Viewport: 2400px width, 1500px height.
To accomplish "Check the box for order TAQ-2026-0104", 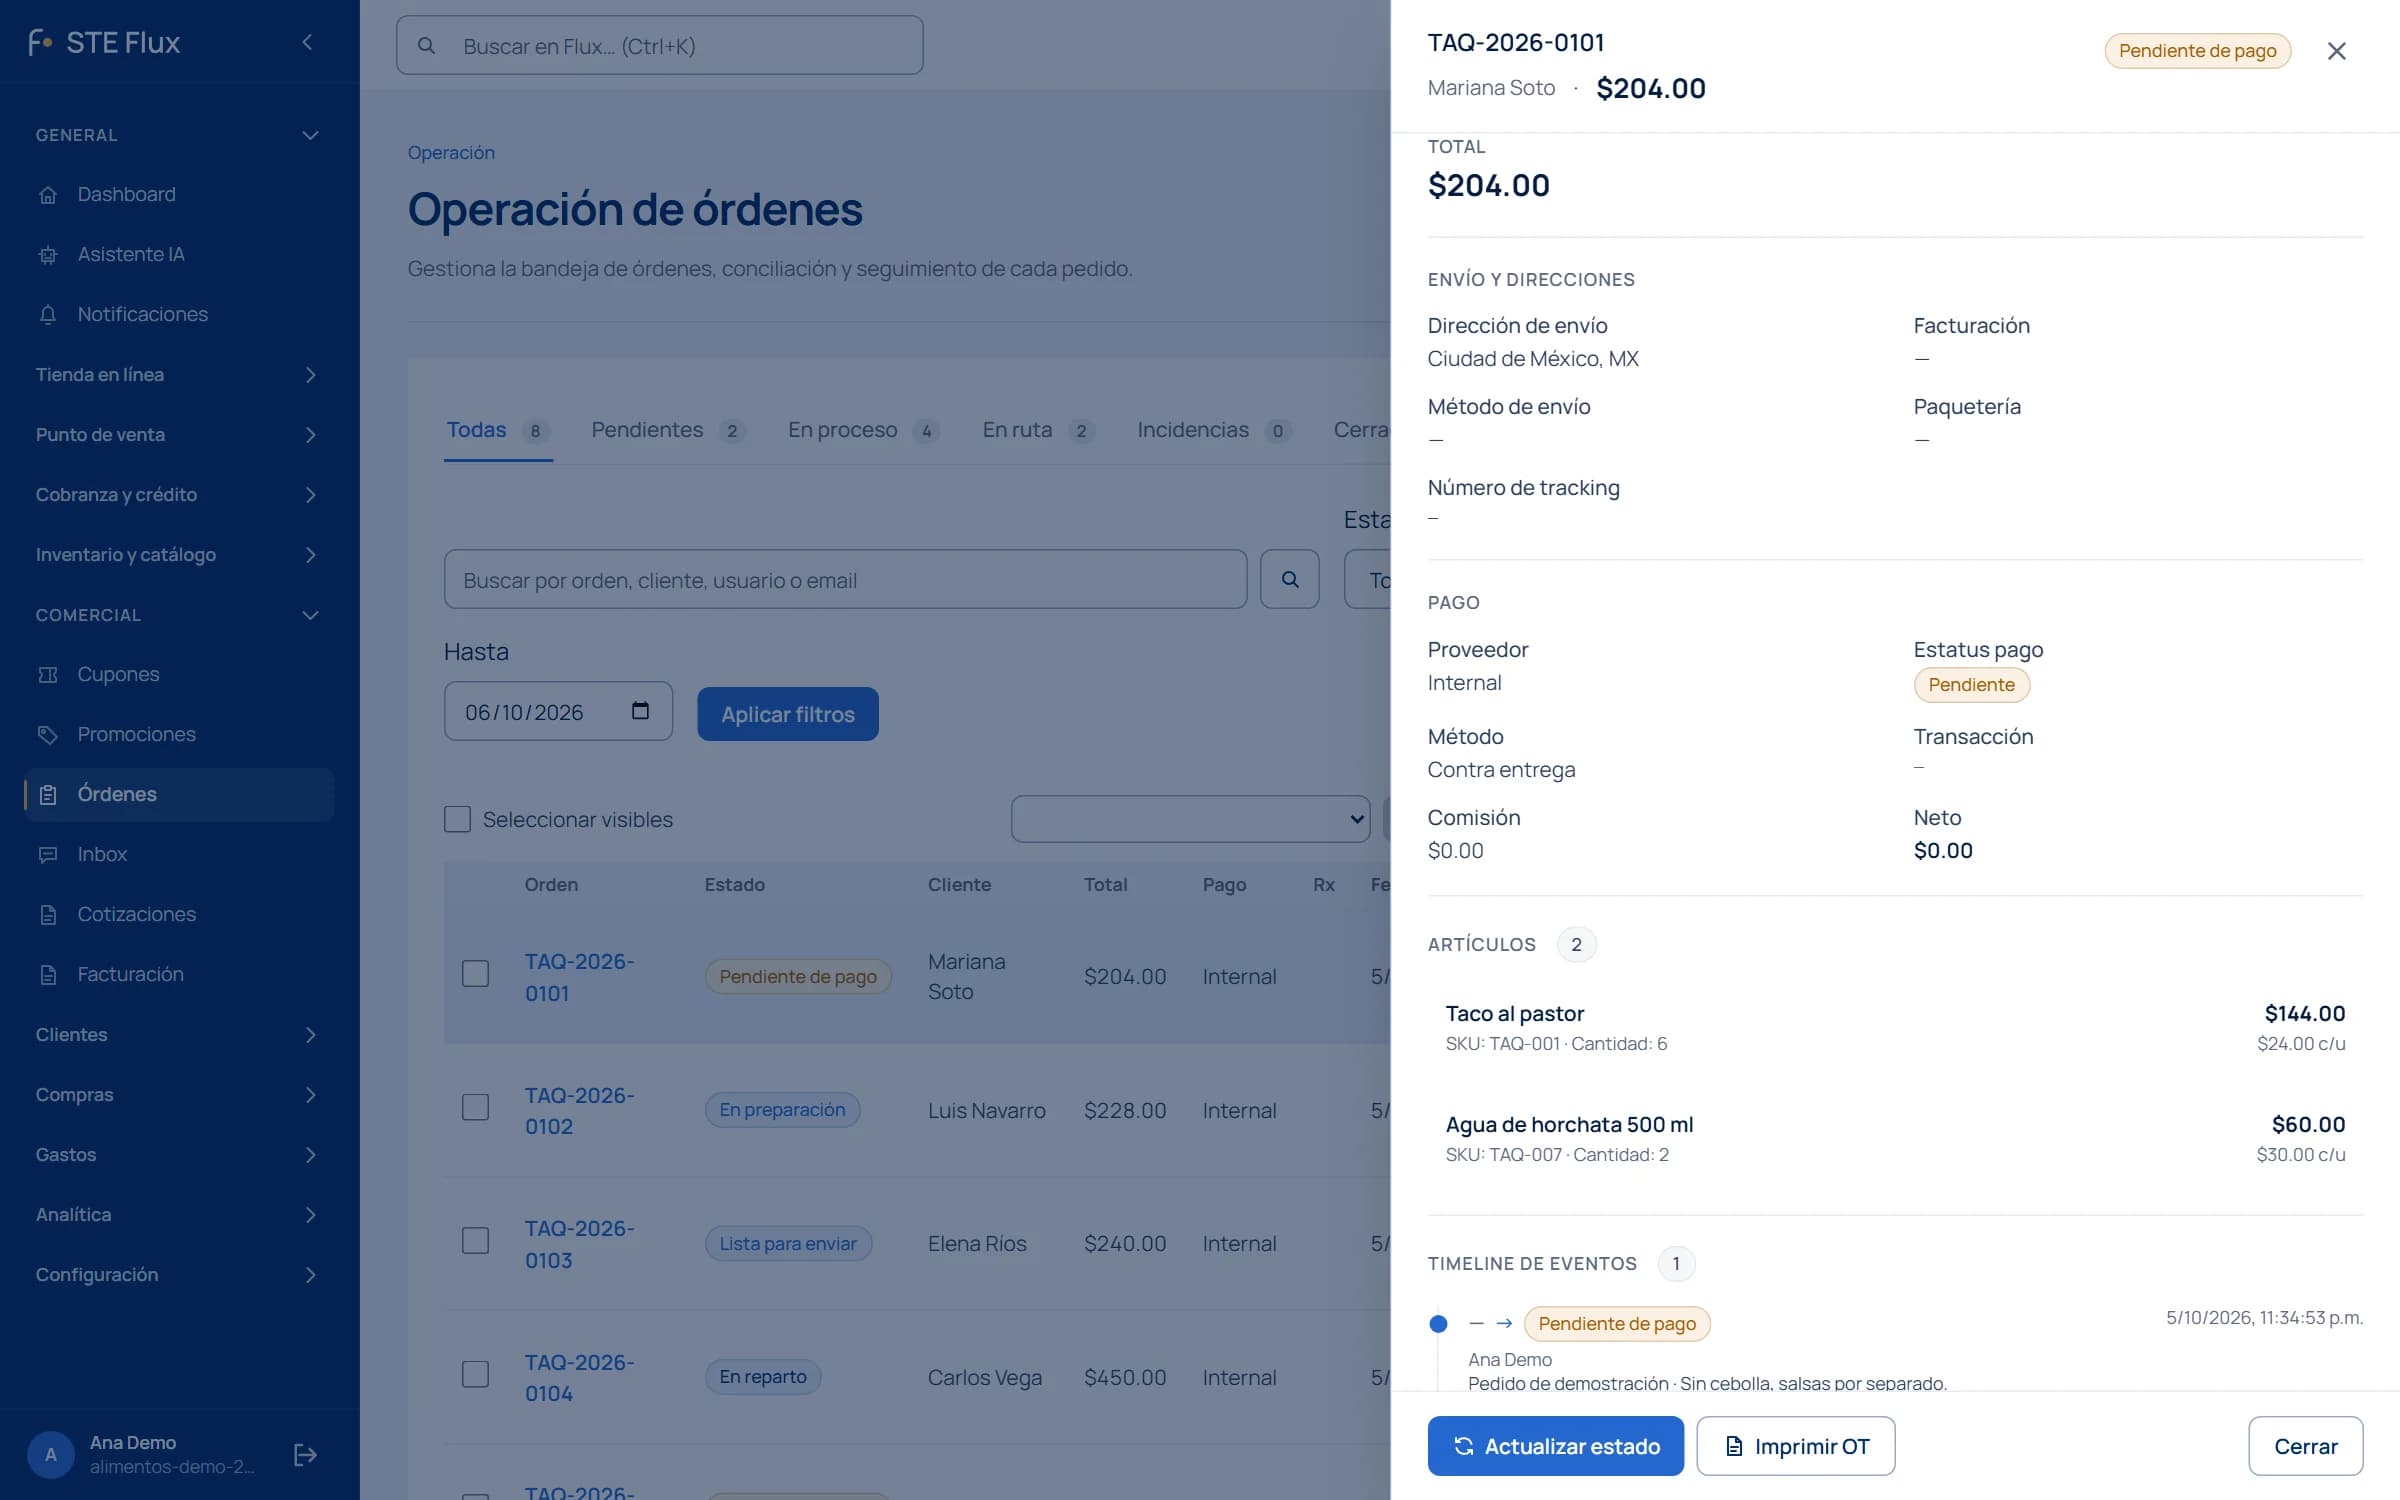I will pos(475,1374).
